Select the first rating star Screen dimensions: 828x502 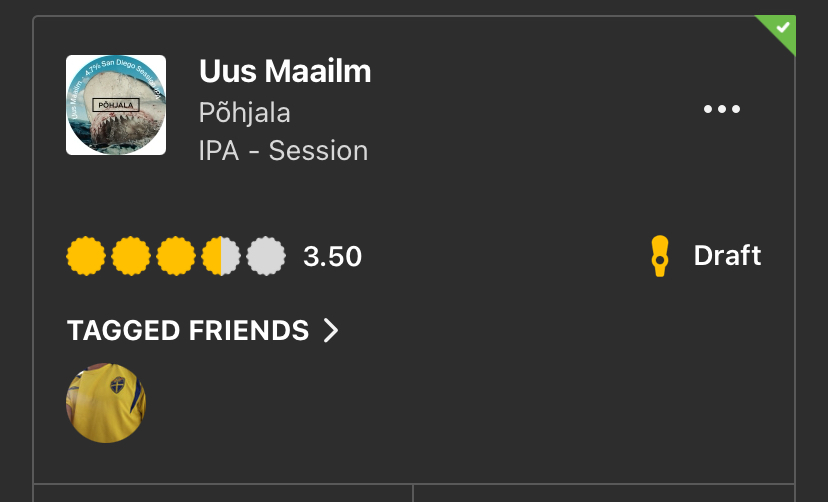(86, 257)
